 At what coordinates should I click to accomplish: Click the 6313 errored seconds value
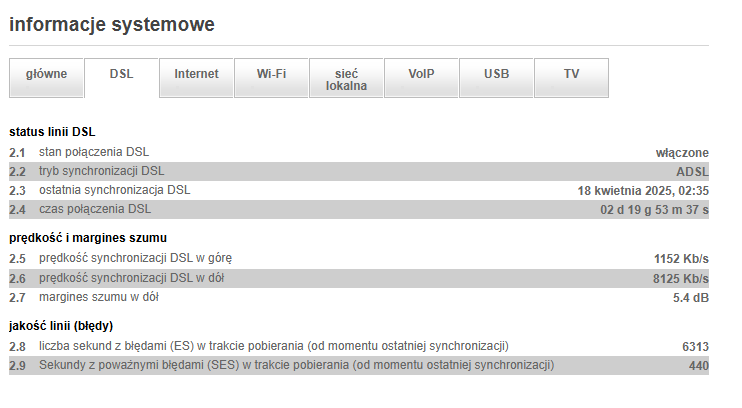tap(695, 347)
